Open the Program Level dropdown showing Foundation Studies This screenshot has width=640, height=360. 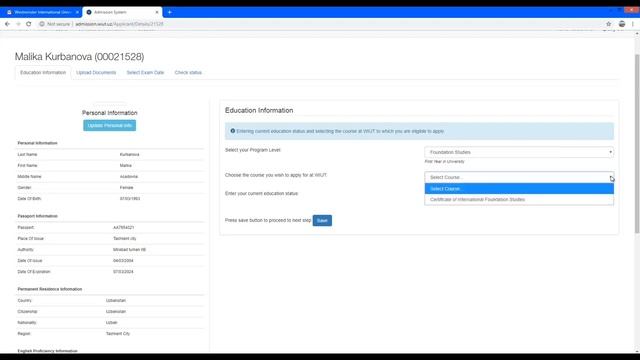pyautogui.click(x=519, y=152)
